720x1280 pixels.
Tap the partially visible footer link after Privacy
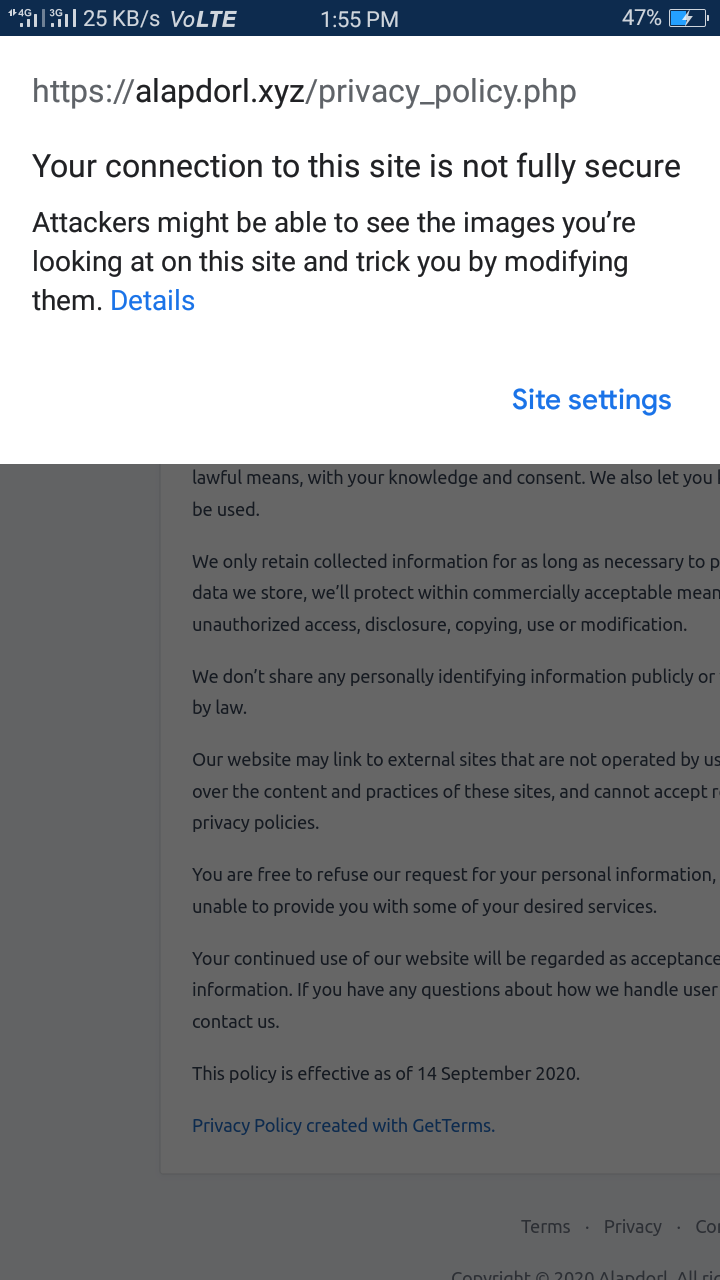pyautogui.click(x=707, y=1226)
